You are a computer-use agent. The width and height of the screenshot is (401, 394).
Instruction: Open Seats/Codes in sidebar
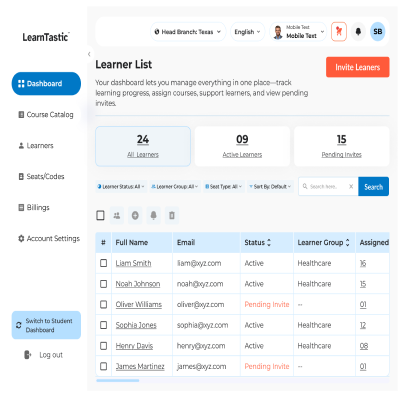click(x=41, y=177)
